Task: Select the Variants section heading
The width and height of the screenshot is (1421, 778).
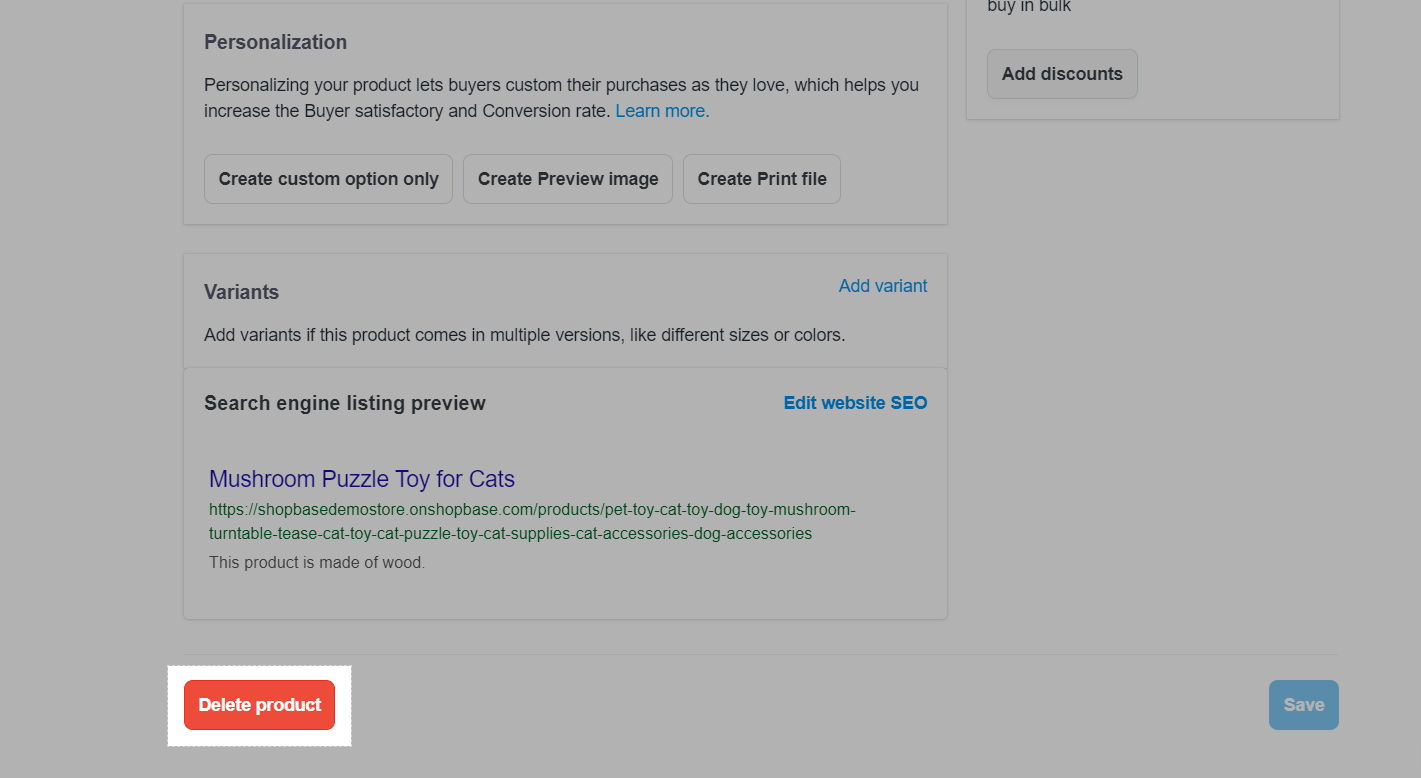Action: coord(241,292)
